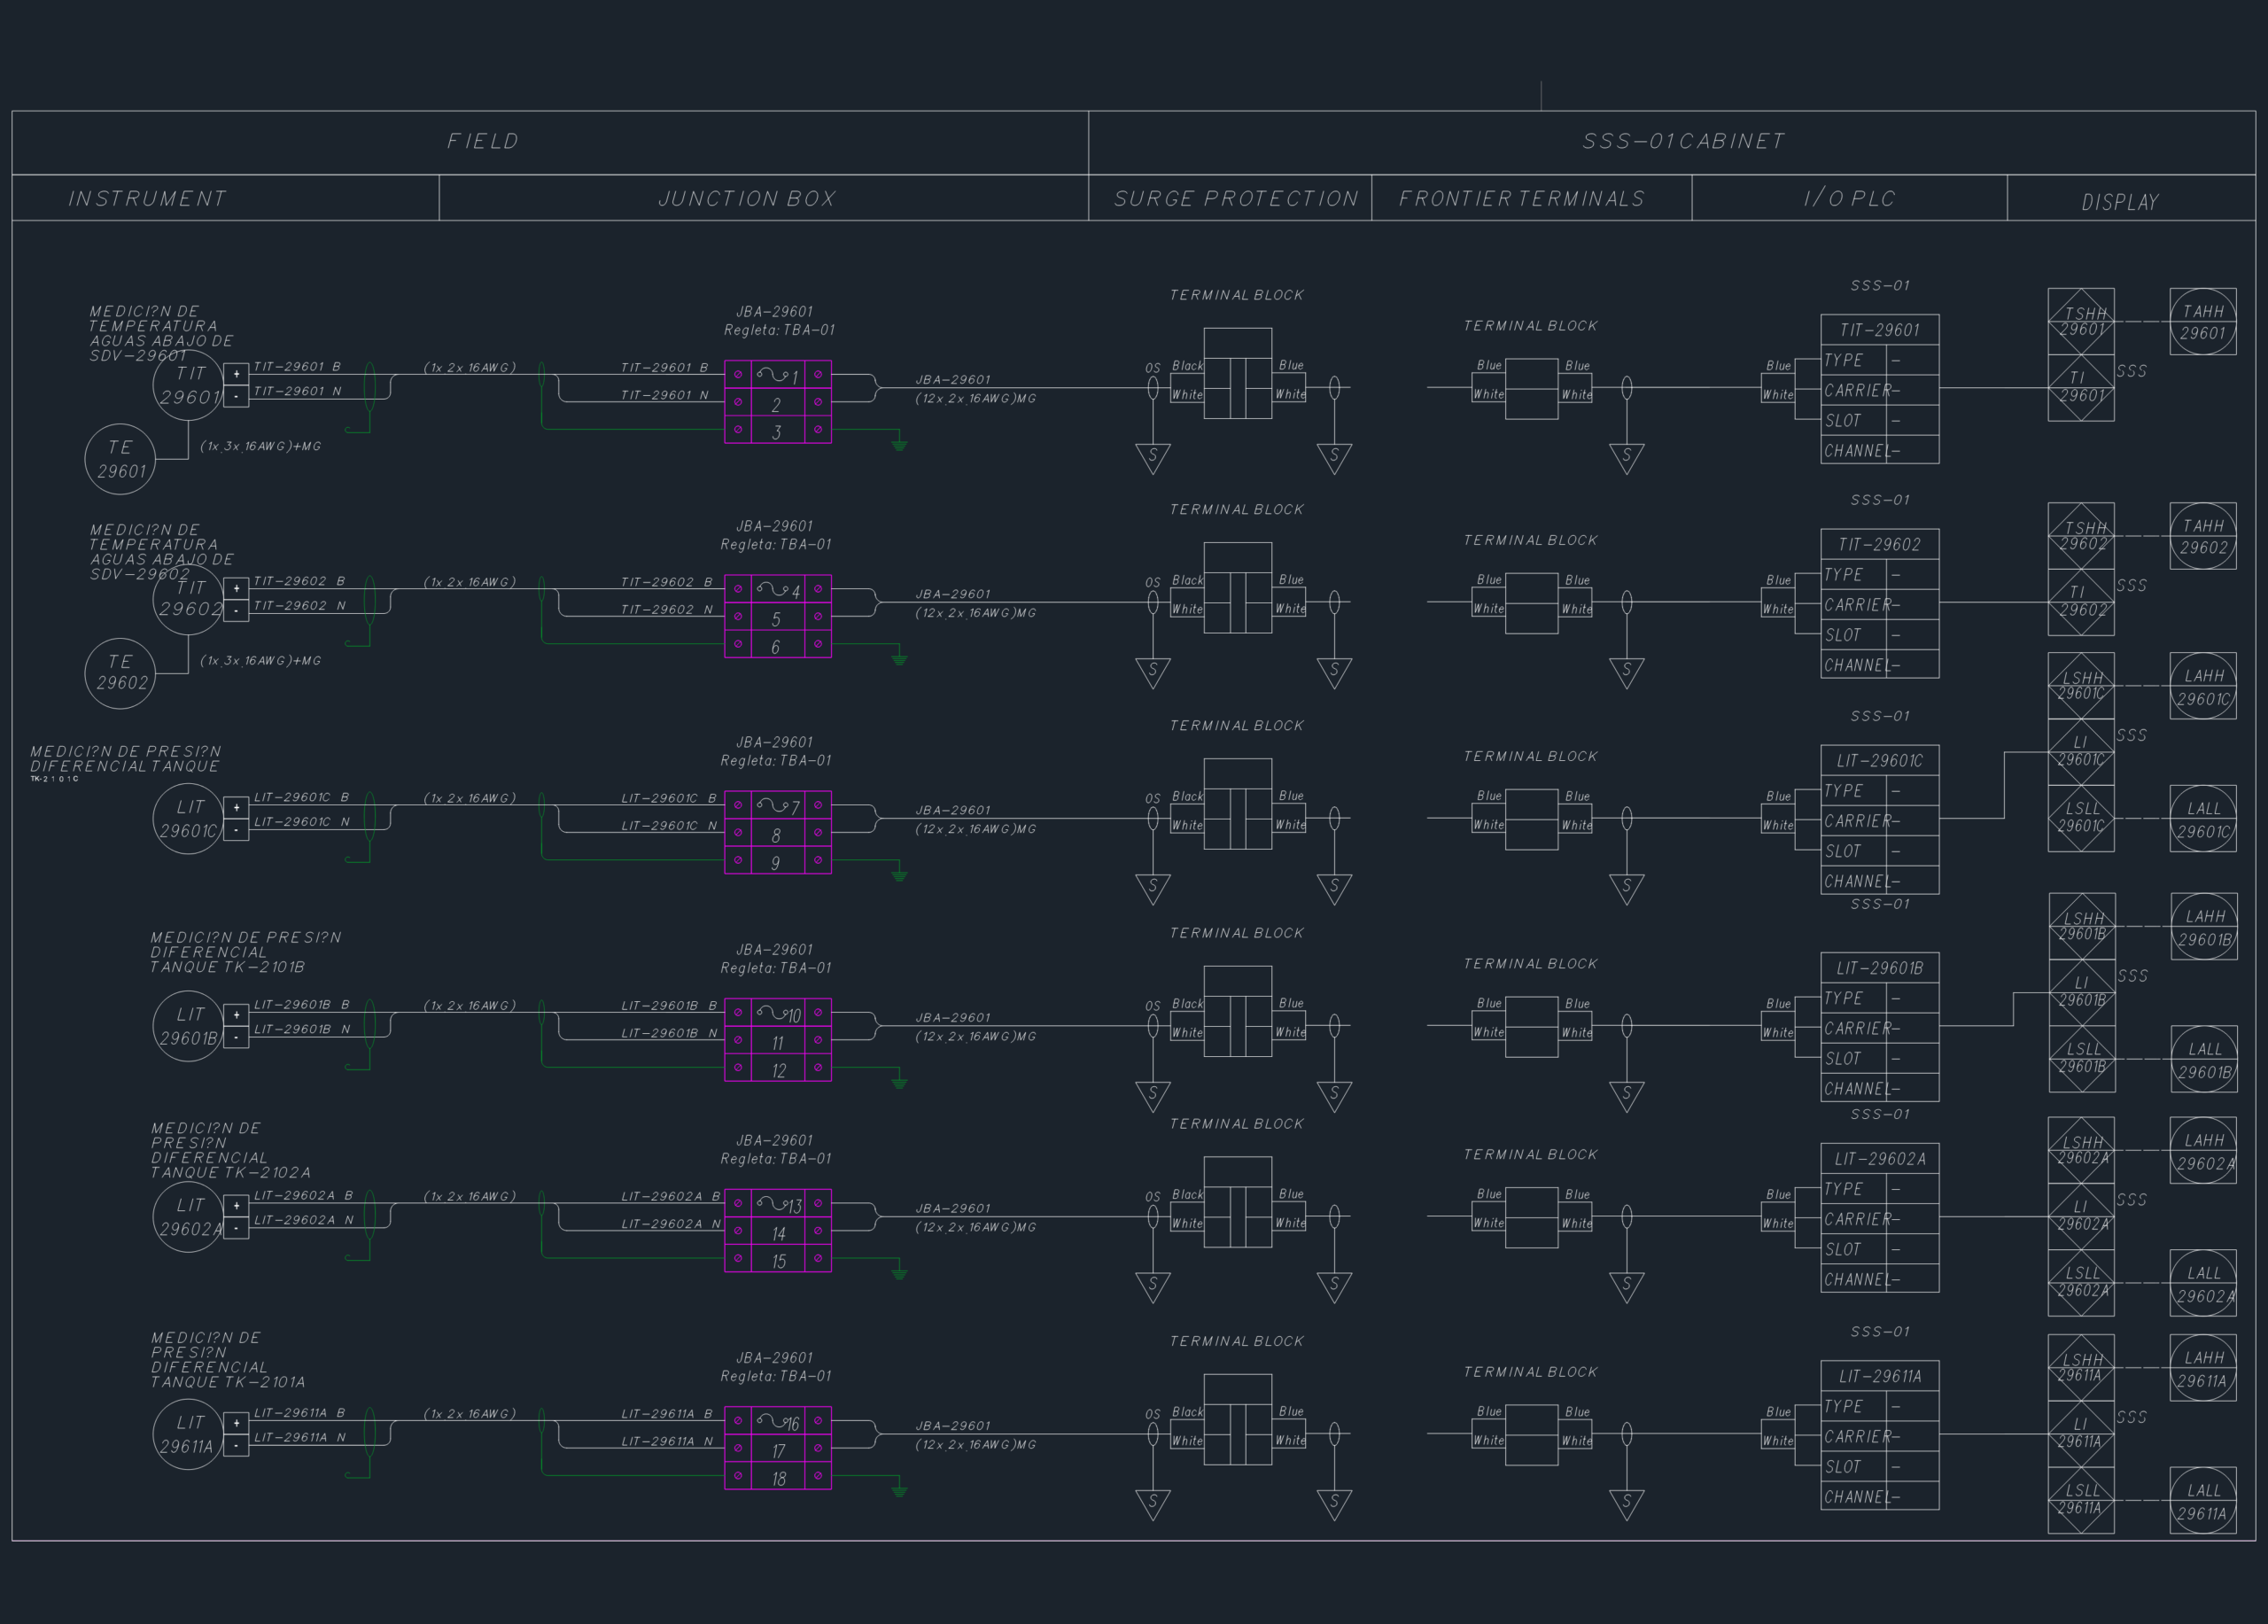
Task: Click the LIT-29601B N label at instrument terminal
Action: 302,1029
